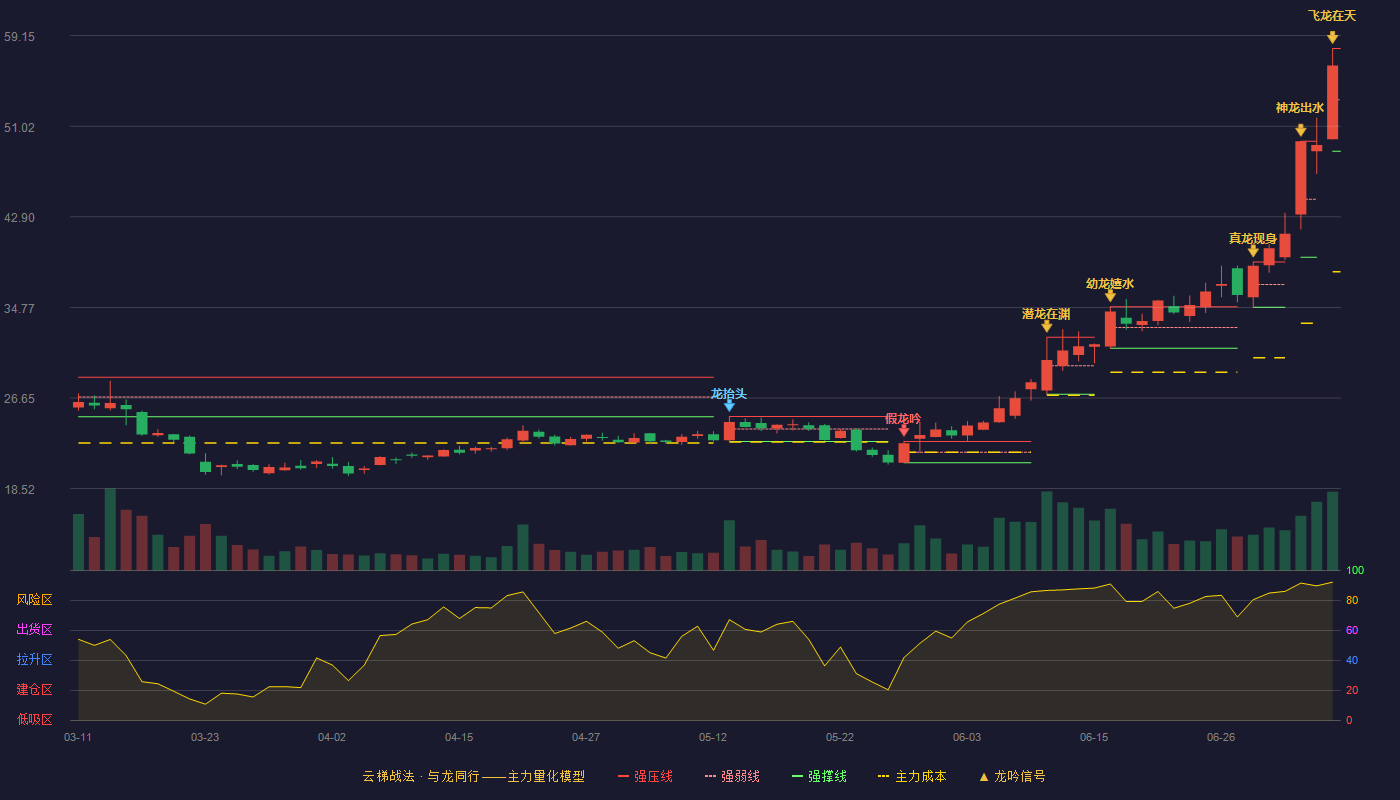Click the 幼龙嬉水 signal arrow marker
This screenshot has height=800, width=1400.
pos(1110,296)
